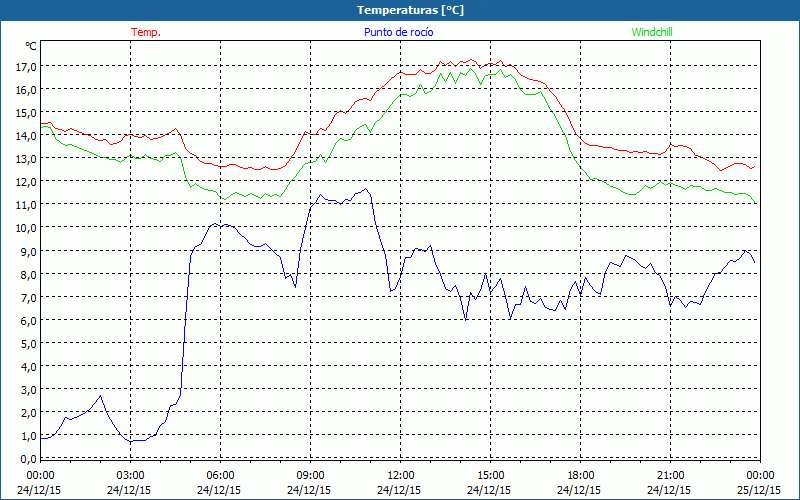Click the 03:00 time axis label

pos(131,475)
